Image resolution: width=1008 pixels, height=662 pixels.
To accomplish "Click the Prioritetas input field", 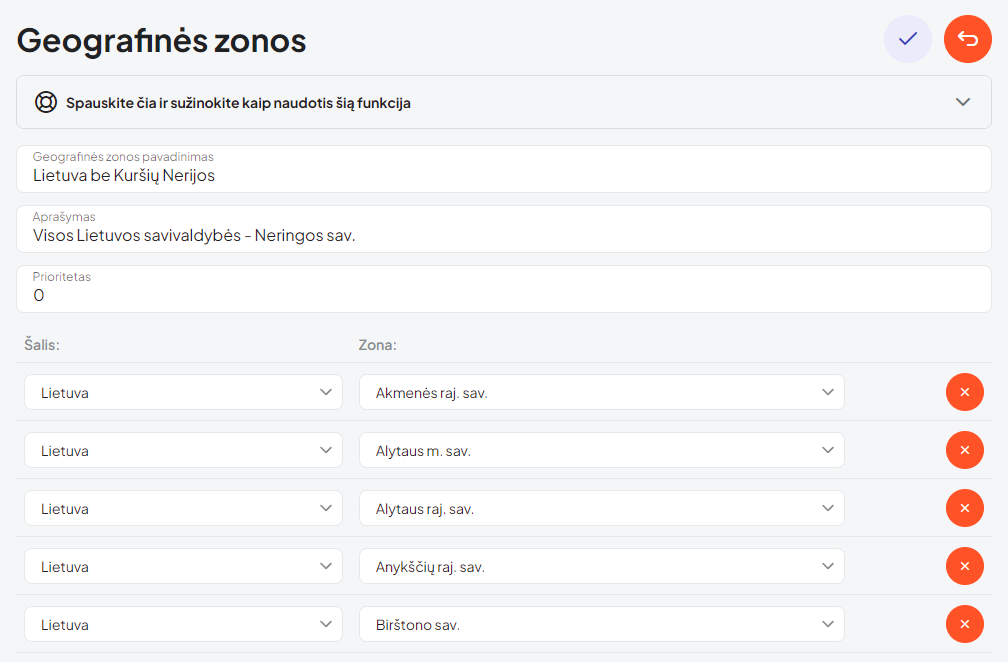I will [x=503, y=295].
